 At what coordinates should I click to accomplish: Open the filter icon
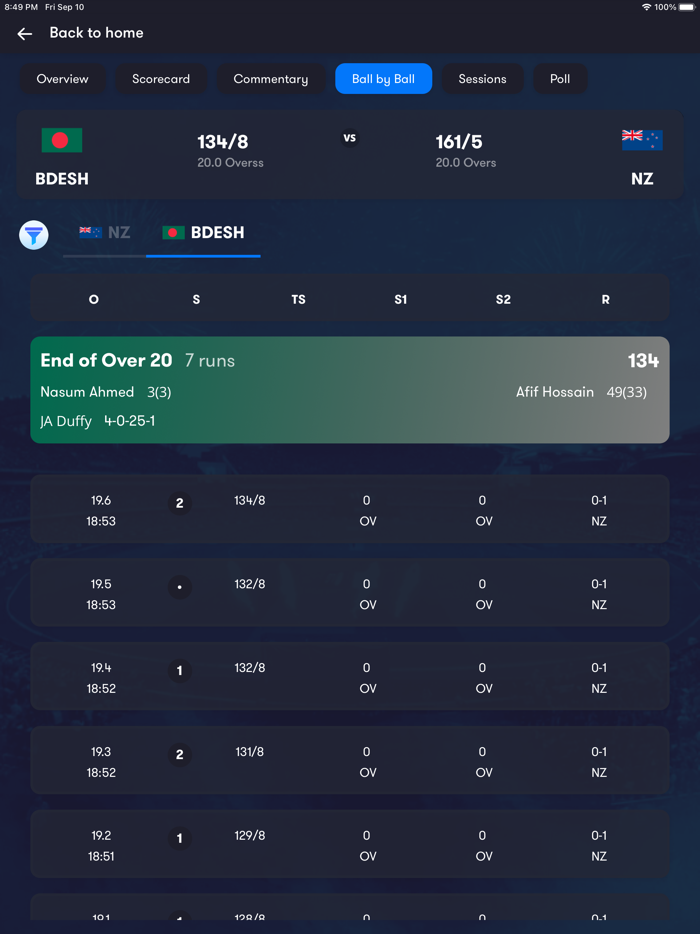(x=33, y=235)
